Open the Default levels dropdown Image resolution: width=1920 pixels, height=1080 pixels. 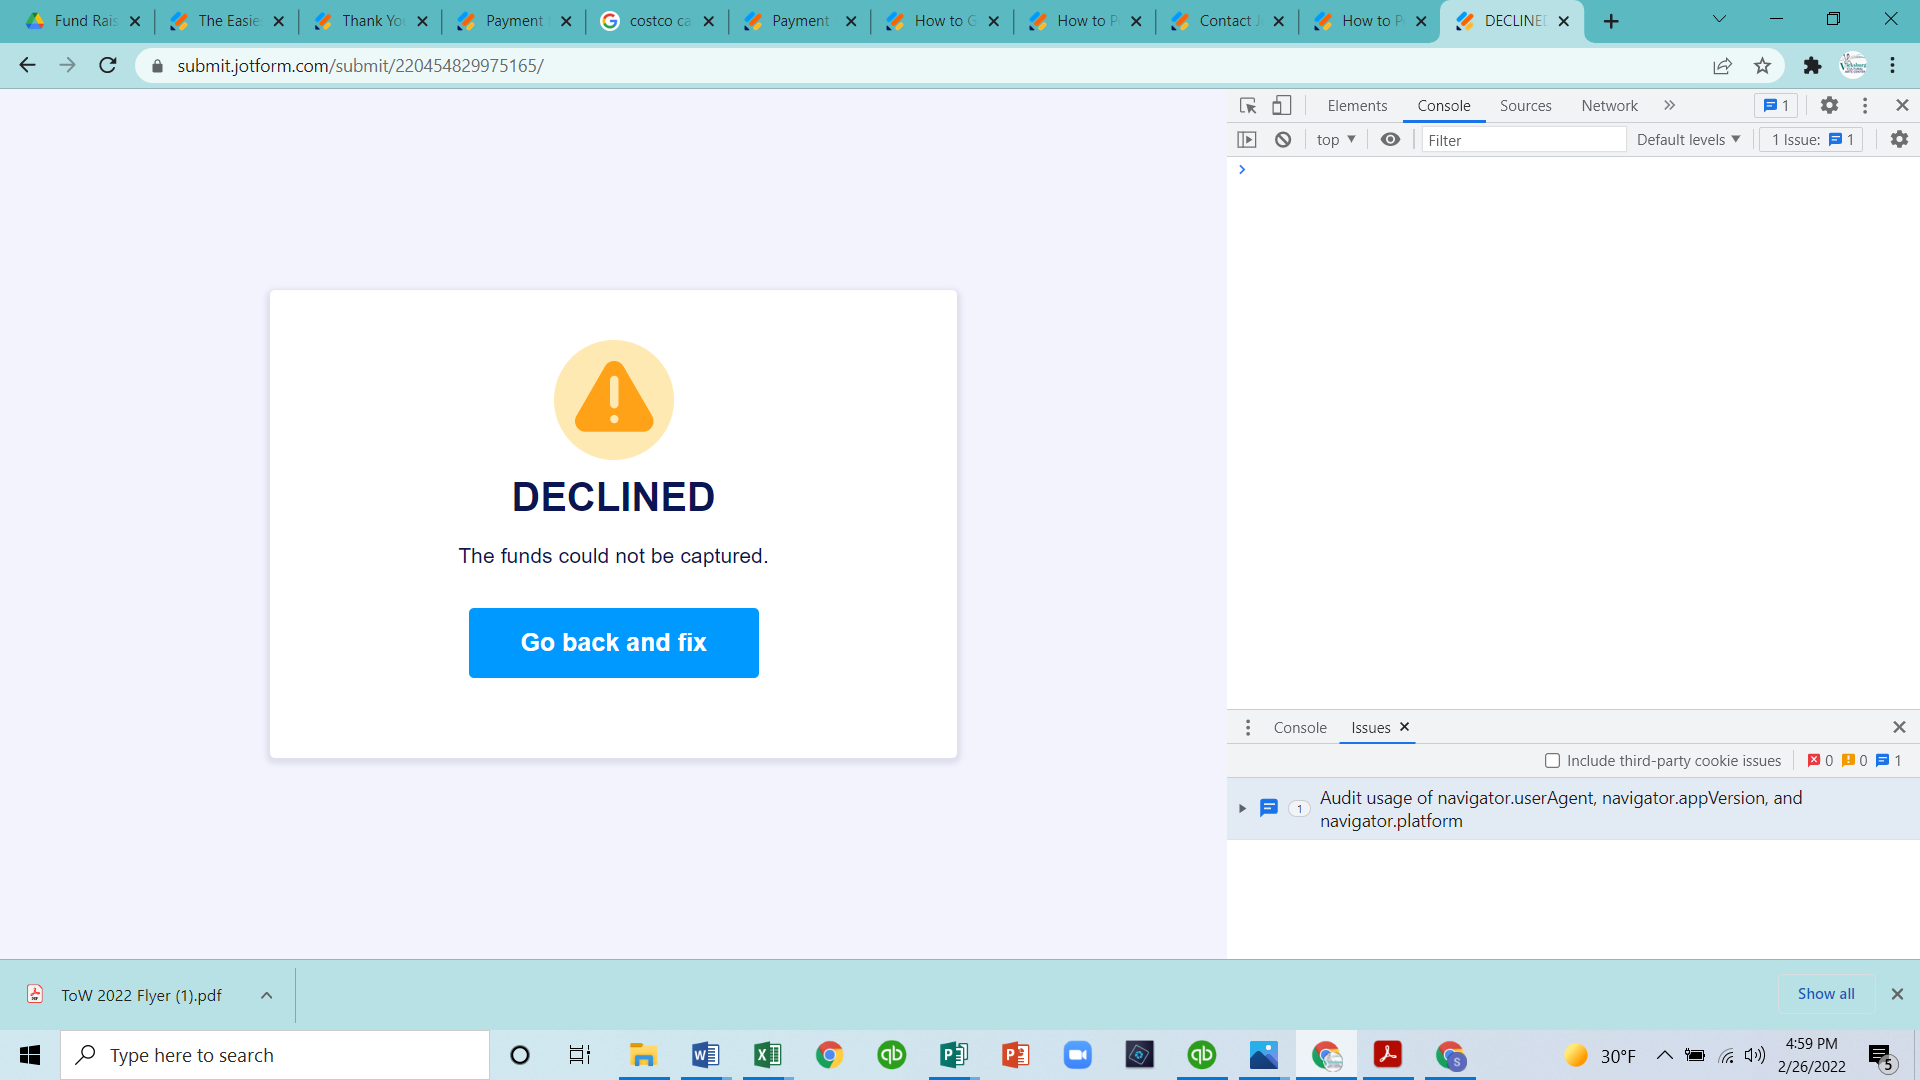click(x=1688, y=140)
